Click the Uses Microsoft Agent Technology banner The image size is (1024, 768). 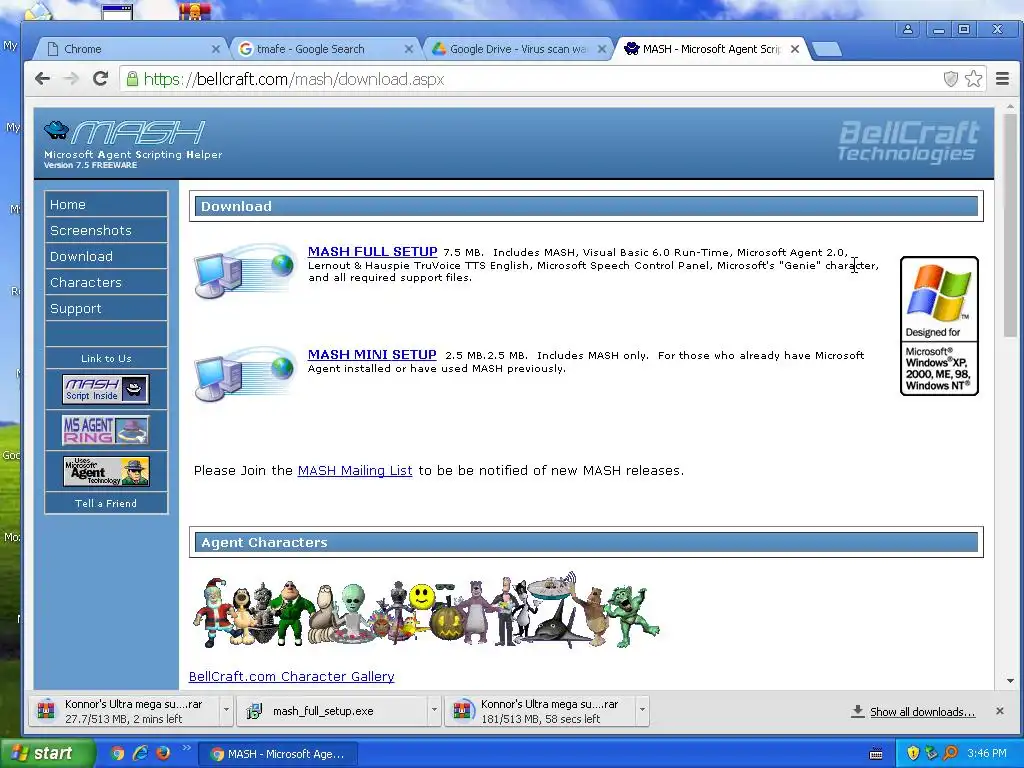click(x=106, y=472)
